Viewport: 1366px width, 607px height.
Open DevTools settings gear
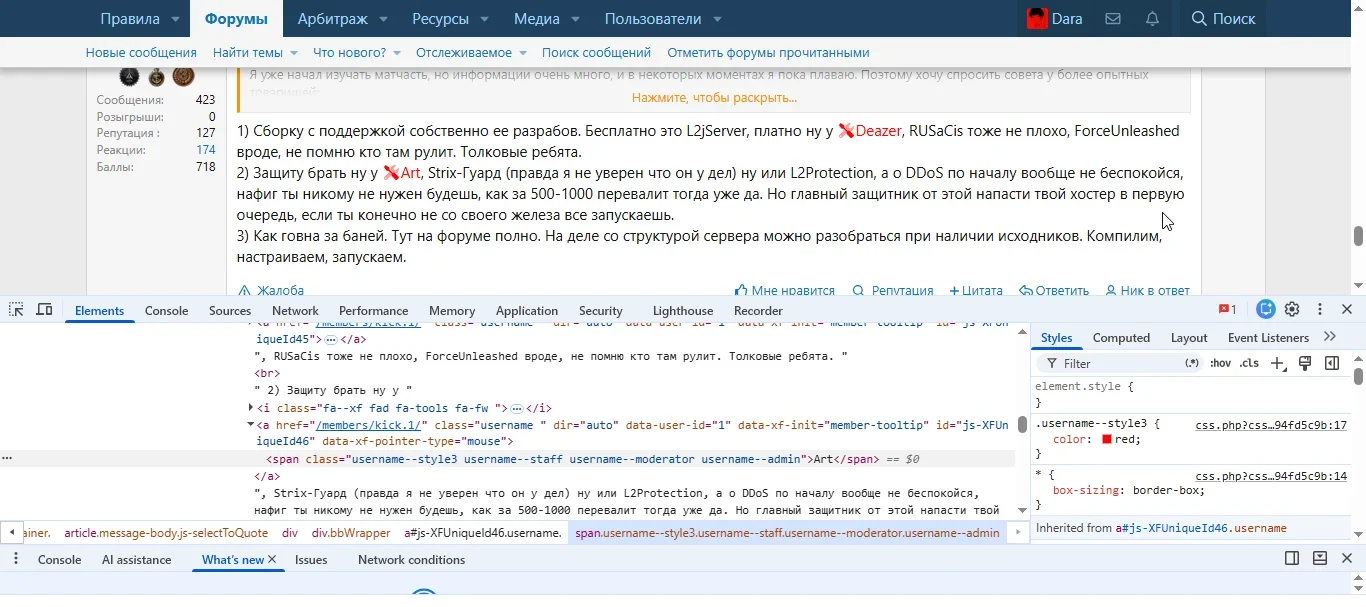coord(1292,310)
